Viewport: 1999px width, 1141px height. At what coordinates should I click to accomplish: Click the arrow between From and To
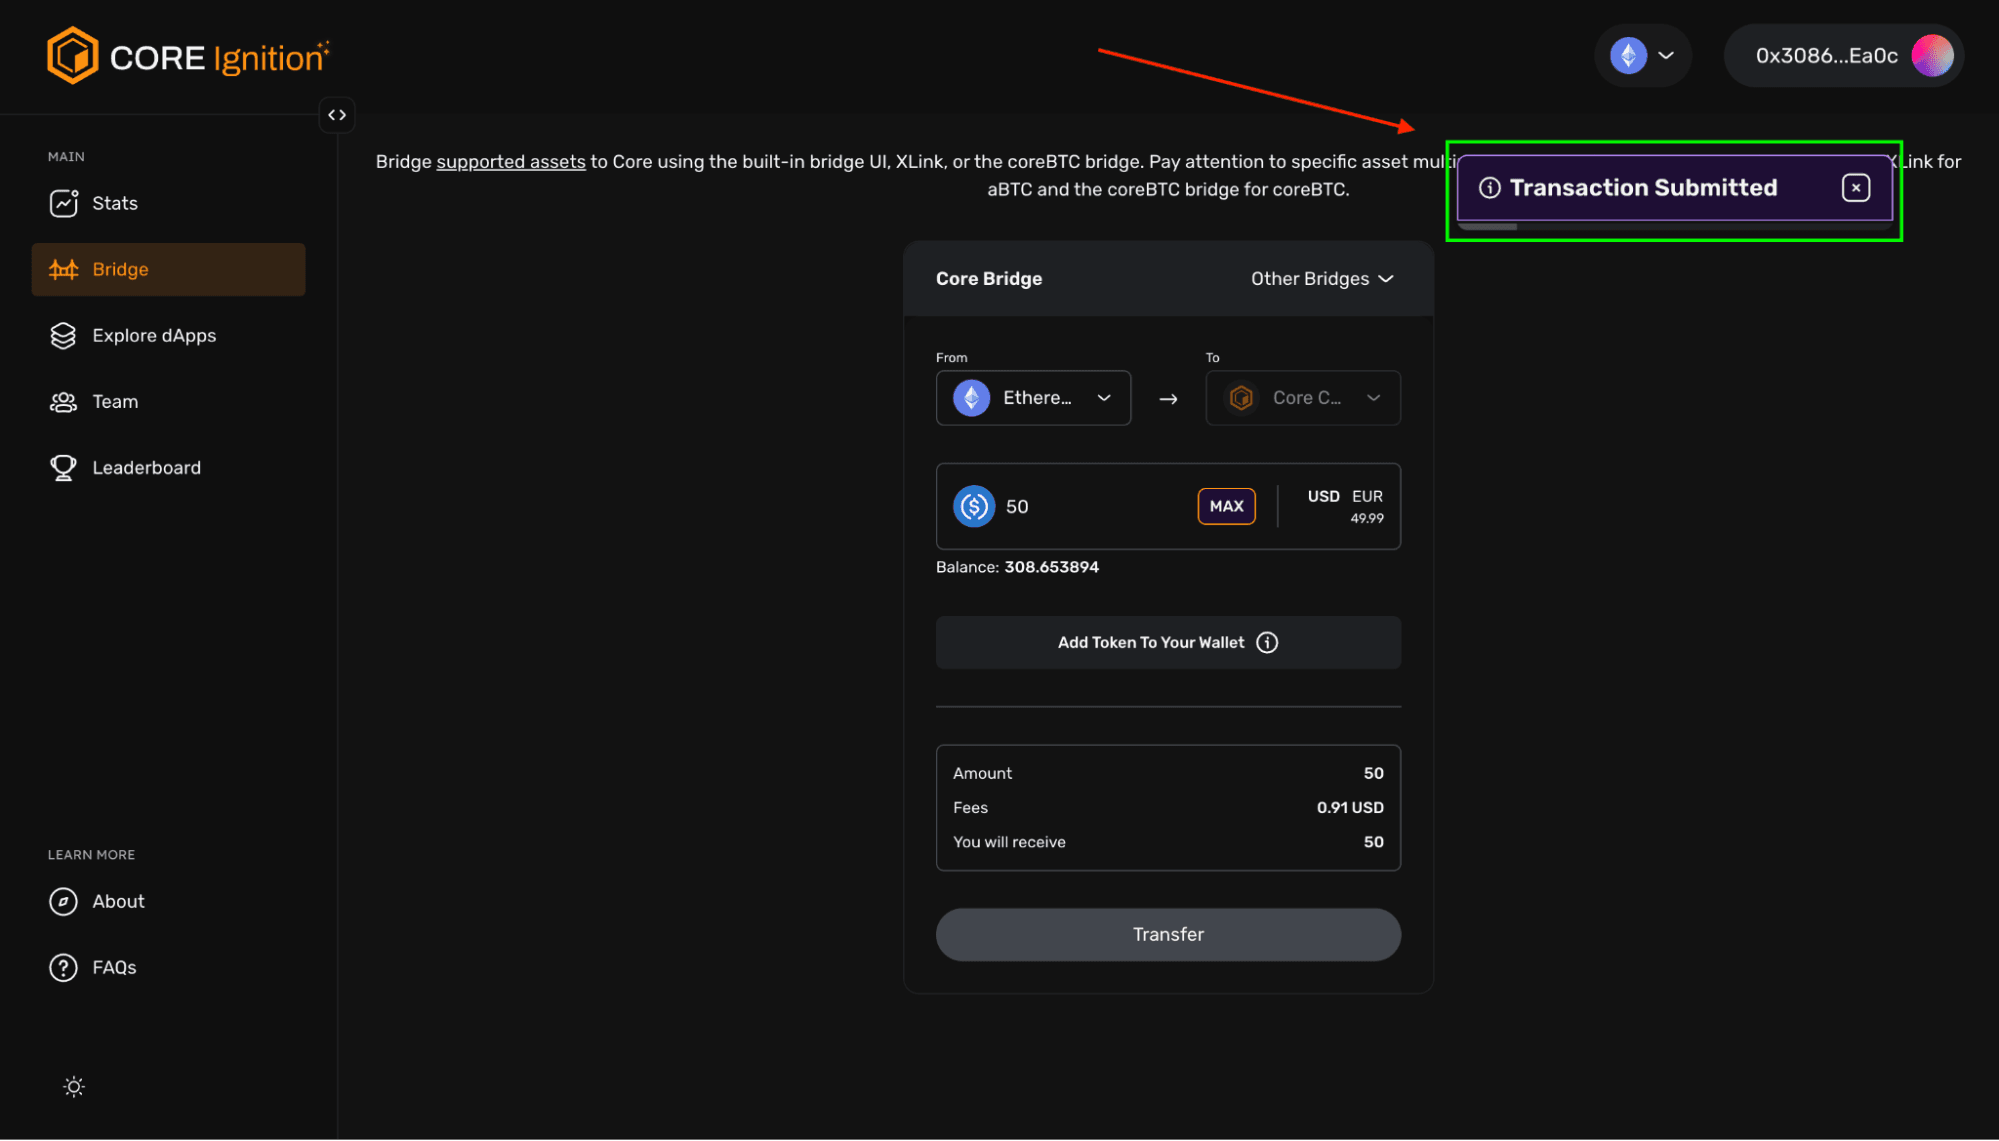coord(1168,399)
